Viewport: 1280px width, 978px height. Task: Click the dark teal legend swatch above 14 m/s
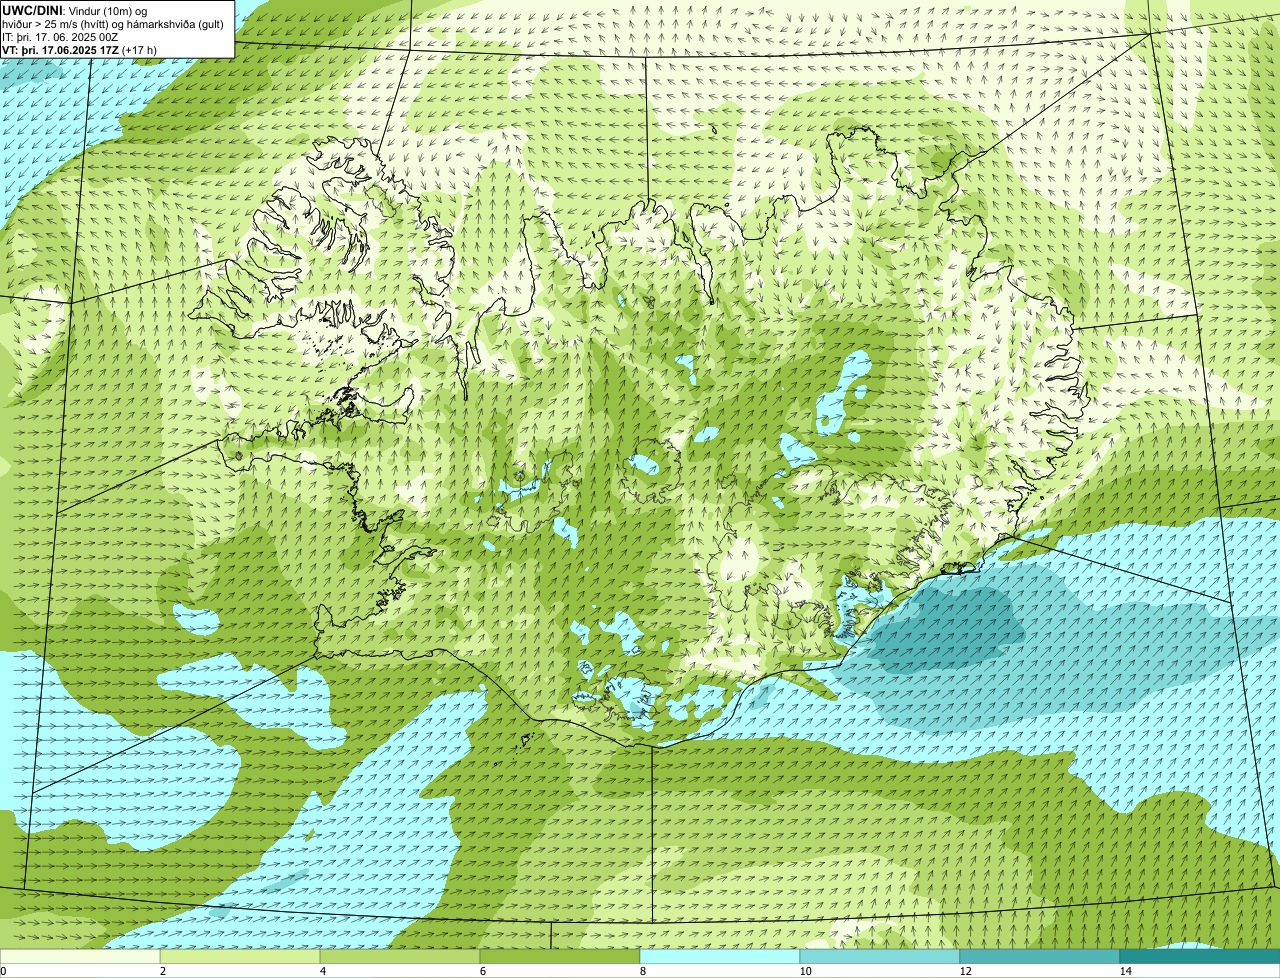[1200, 957]
